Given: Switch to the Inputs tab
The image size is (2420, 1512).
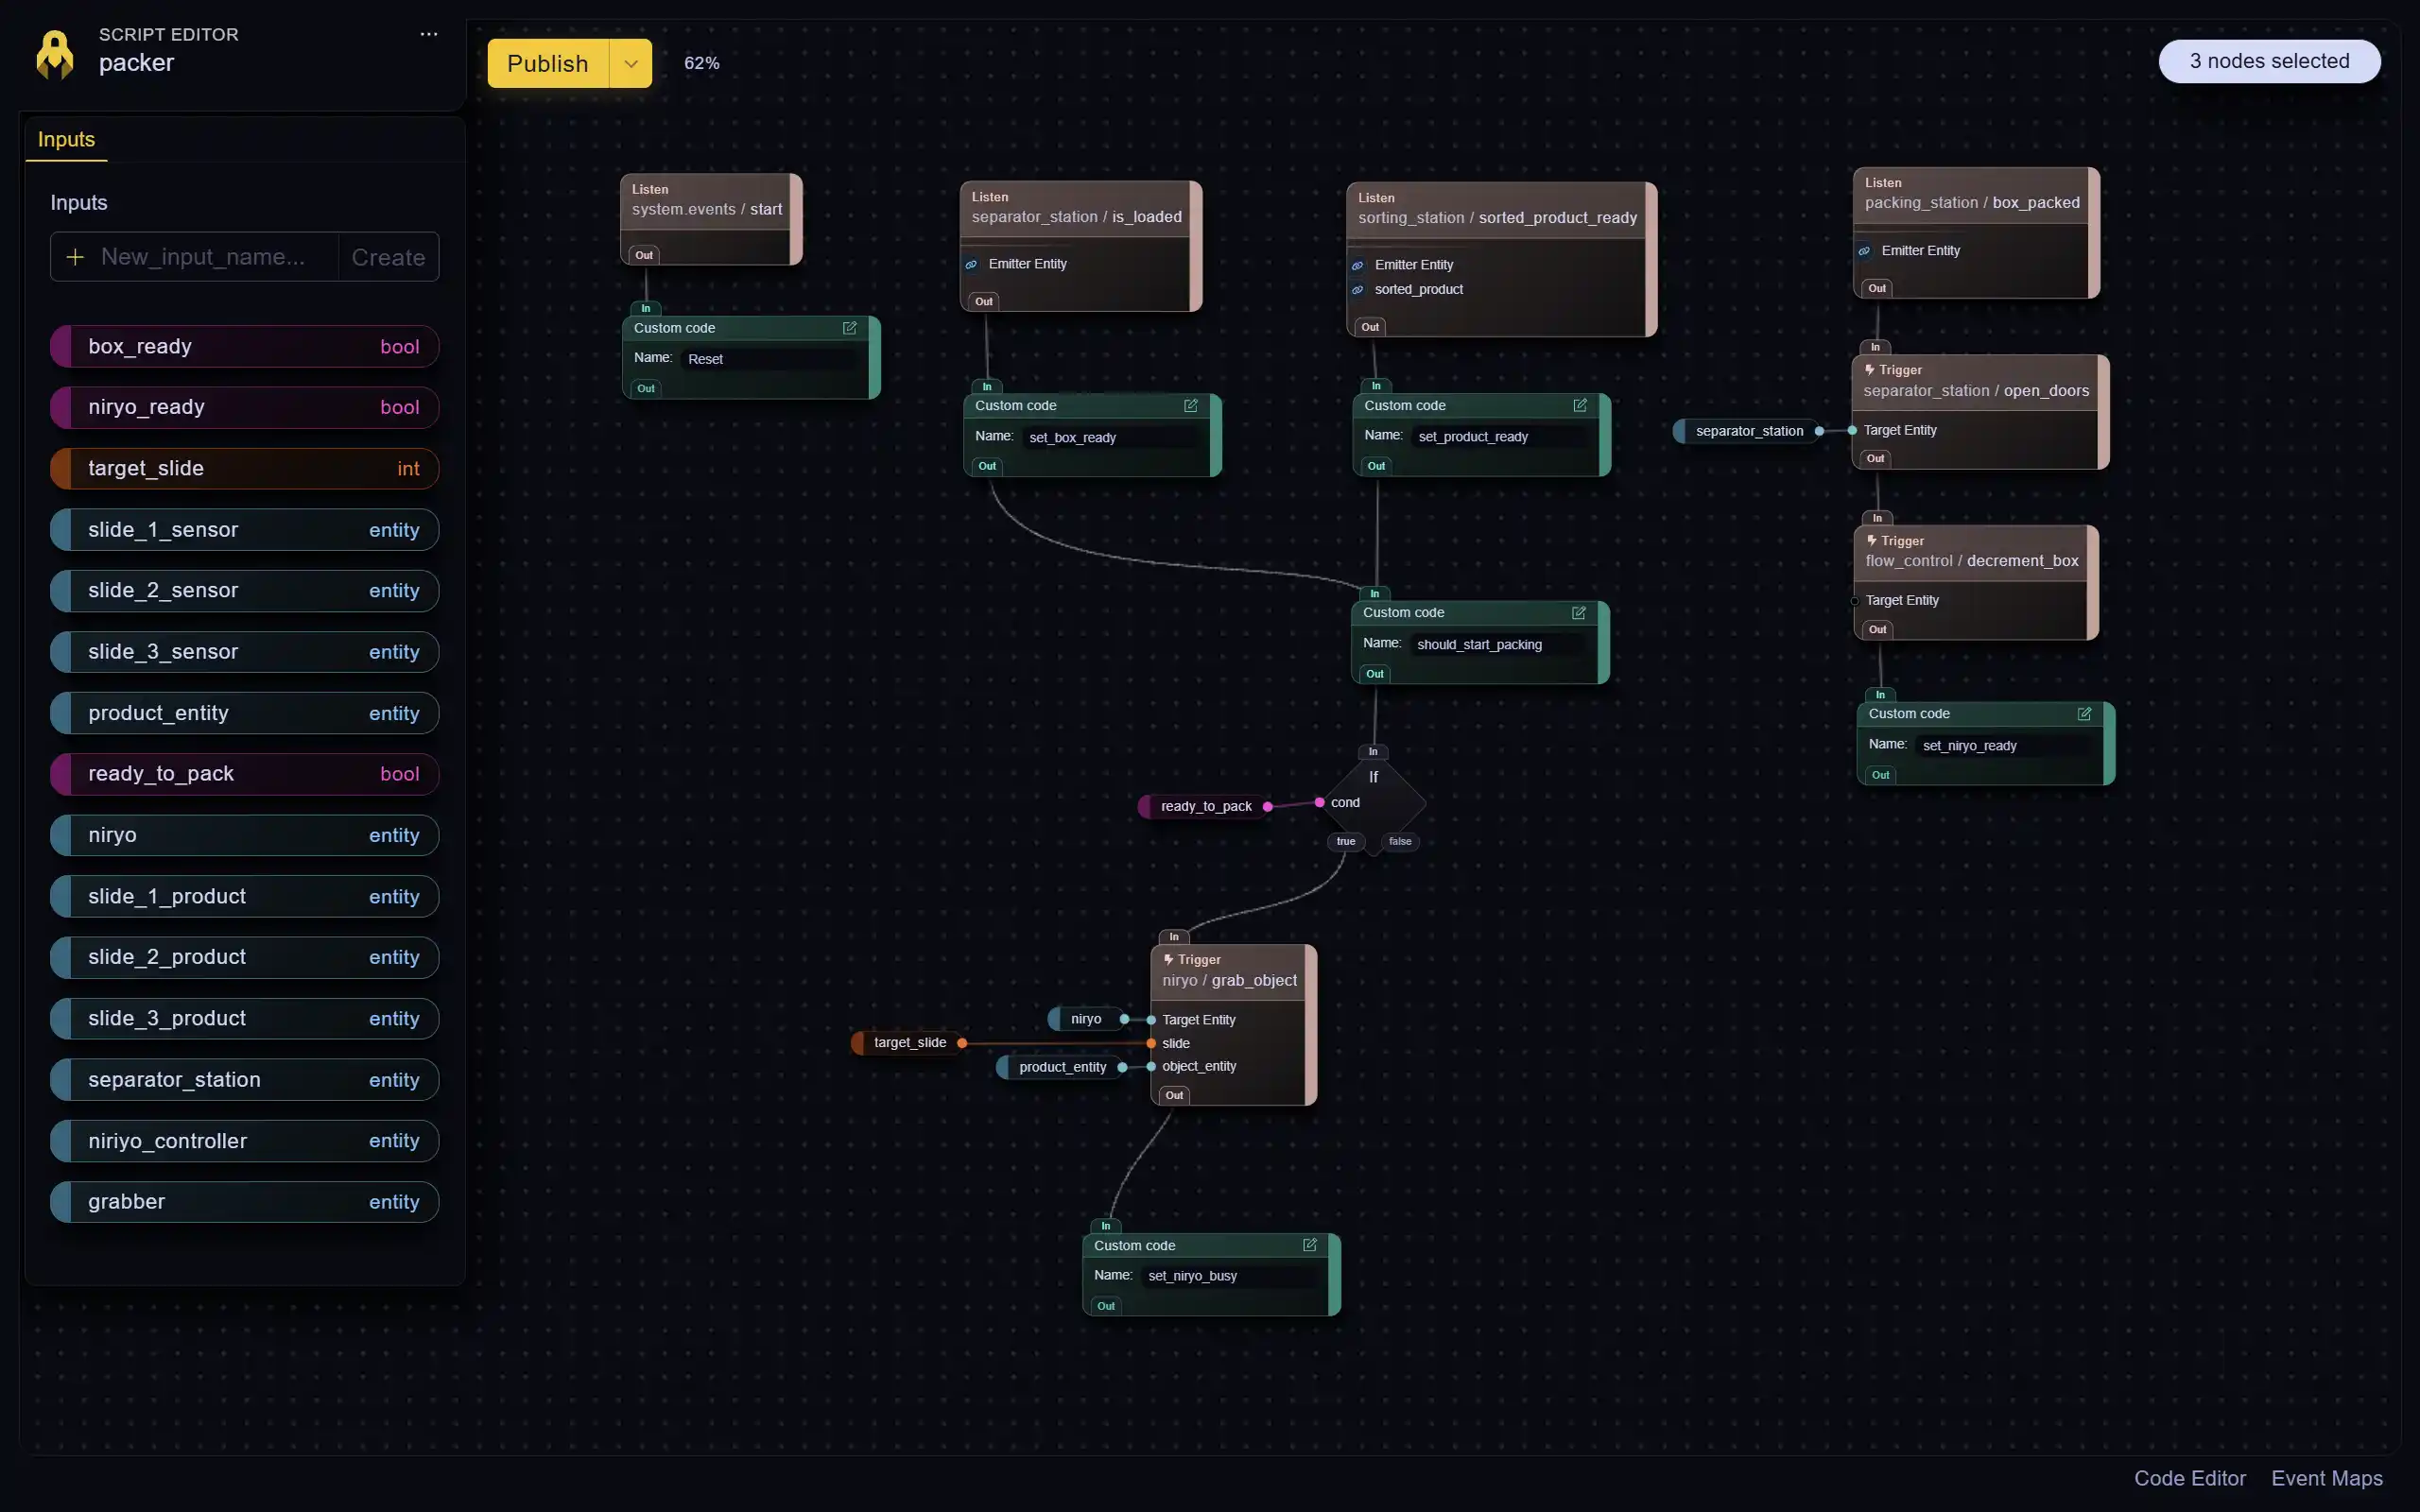Looking at the screenshot, I should [x=65, y=139].
